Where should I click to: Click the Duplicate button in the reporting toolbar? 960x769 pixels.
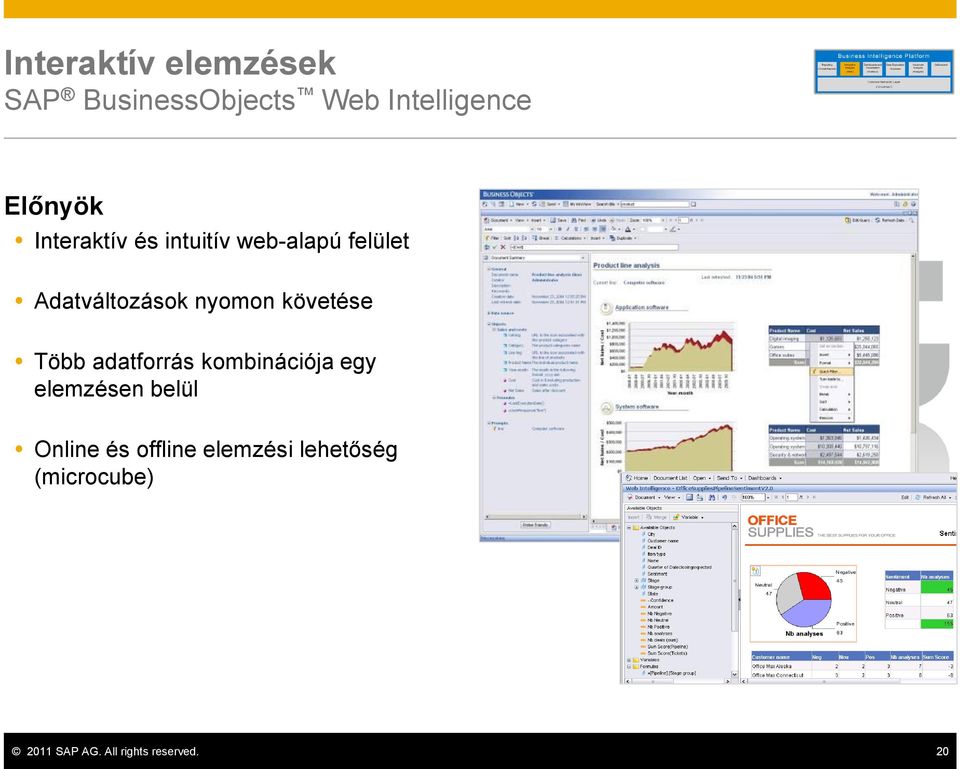click(x=622, y=238)
